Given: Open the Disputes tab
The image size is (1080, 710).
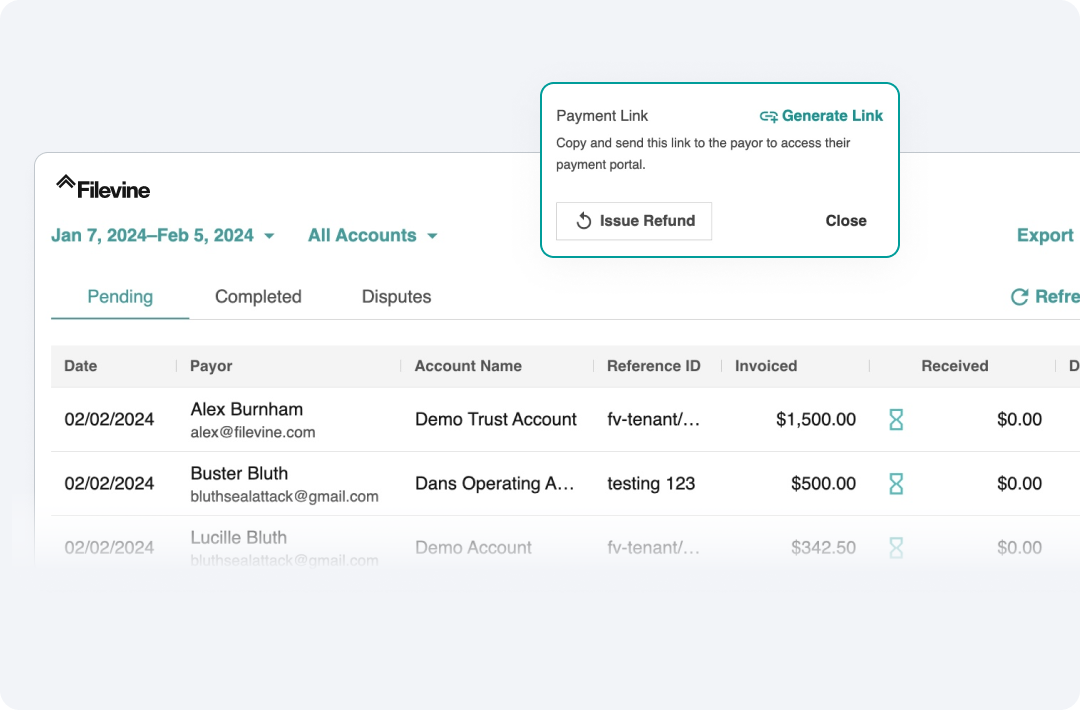Looking at the screenshot, I should click(x=396, y=297).
